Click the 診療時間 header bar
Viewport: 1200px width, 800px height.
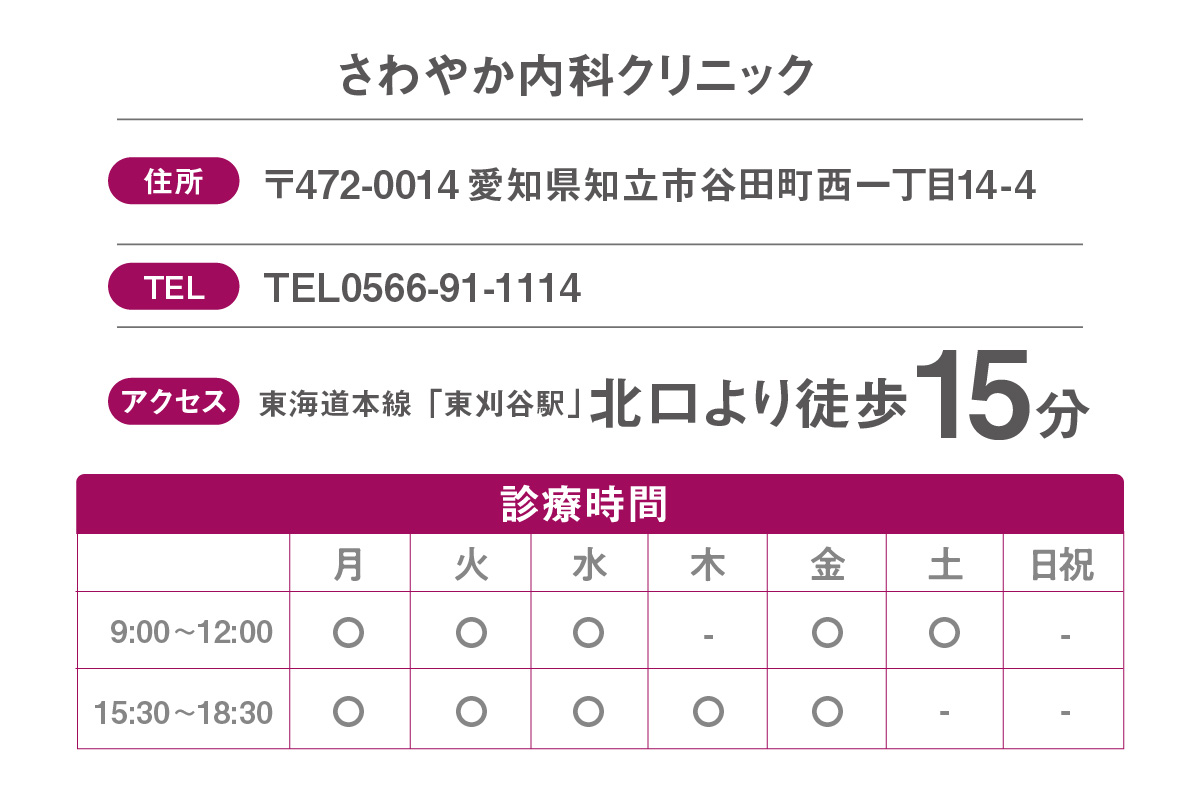[x=600, y=504]
